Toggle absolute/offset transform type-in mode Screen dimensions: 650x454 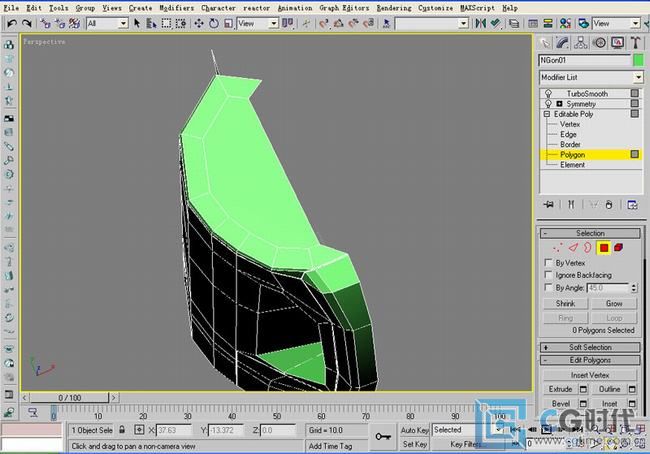click(x=139, y=430)
